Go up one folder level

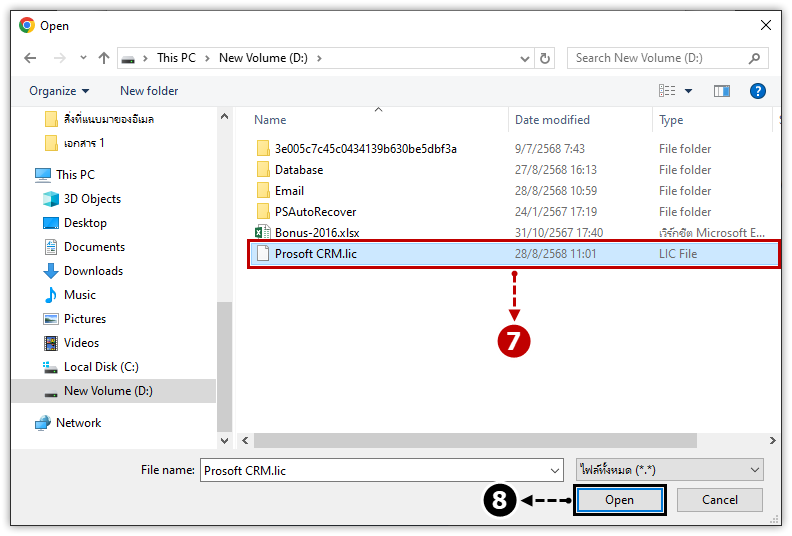(x=104, y=58)
